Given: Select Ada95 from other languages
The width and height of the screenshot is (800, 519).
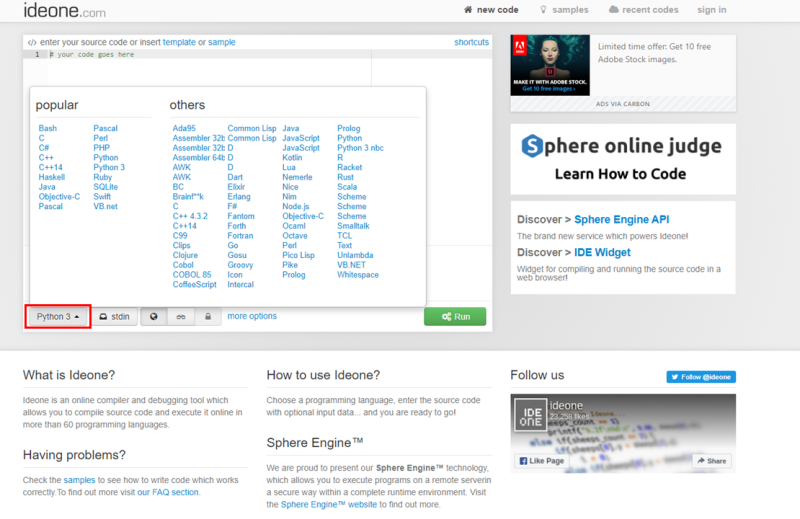Looking at the screenshot, I should coord(184,128).
